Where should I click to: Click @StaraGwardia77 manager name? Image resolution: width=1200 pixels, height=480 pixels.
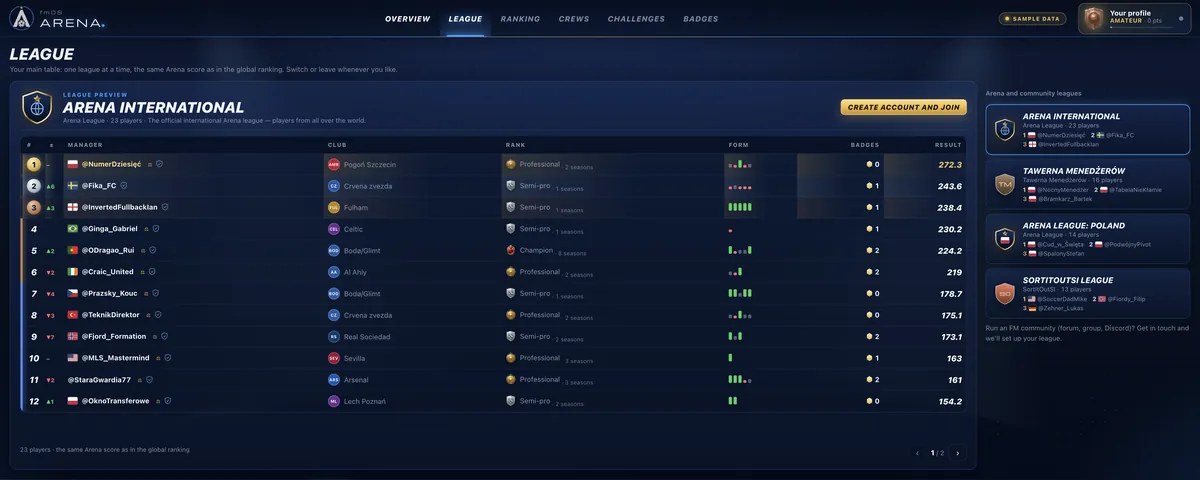click(99, 380)
